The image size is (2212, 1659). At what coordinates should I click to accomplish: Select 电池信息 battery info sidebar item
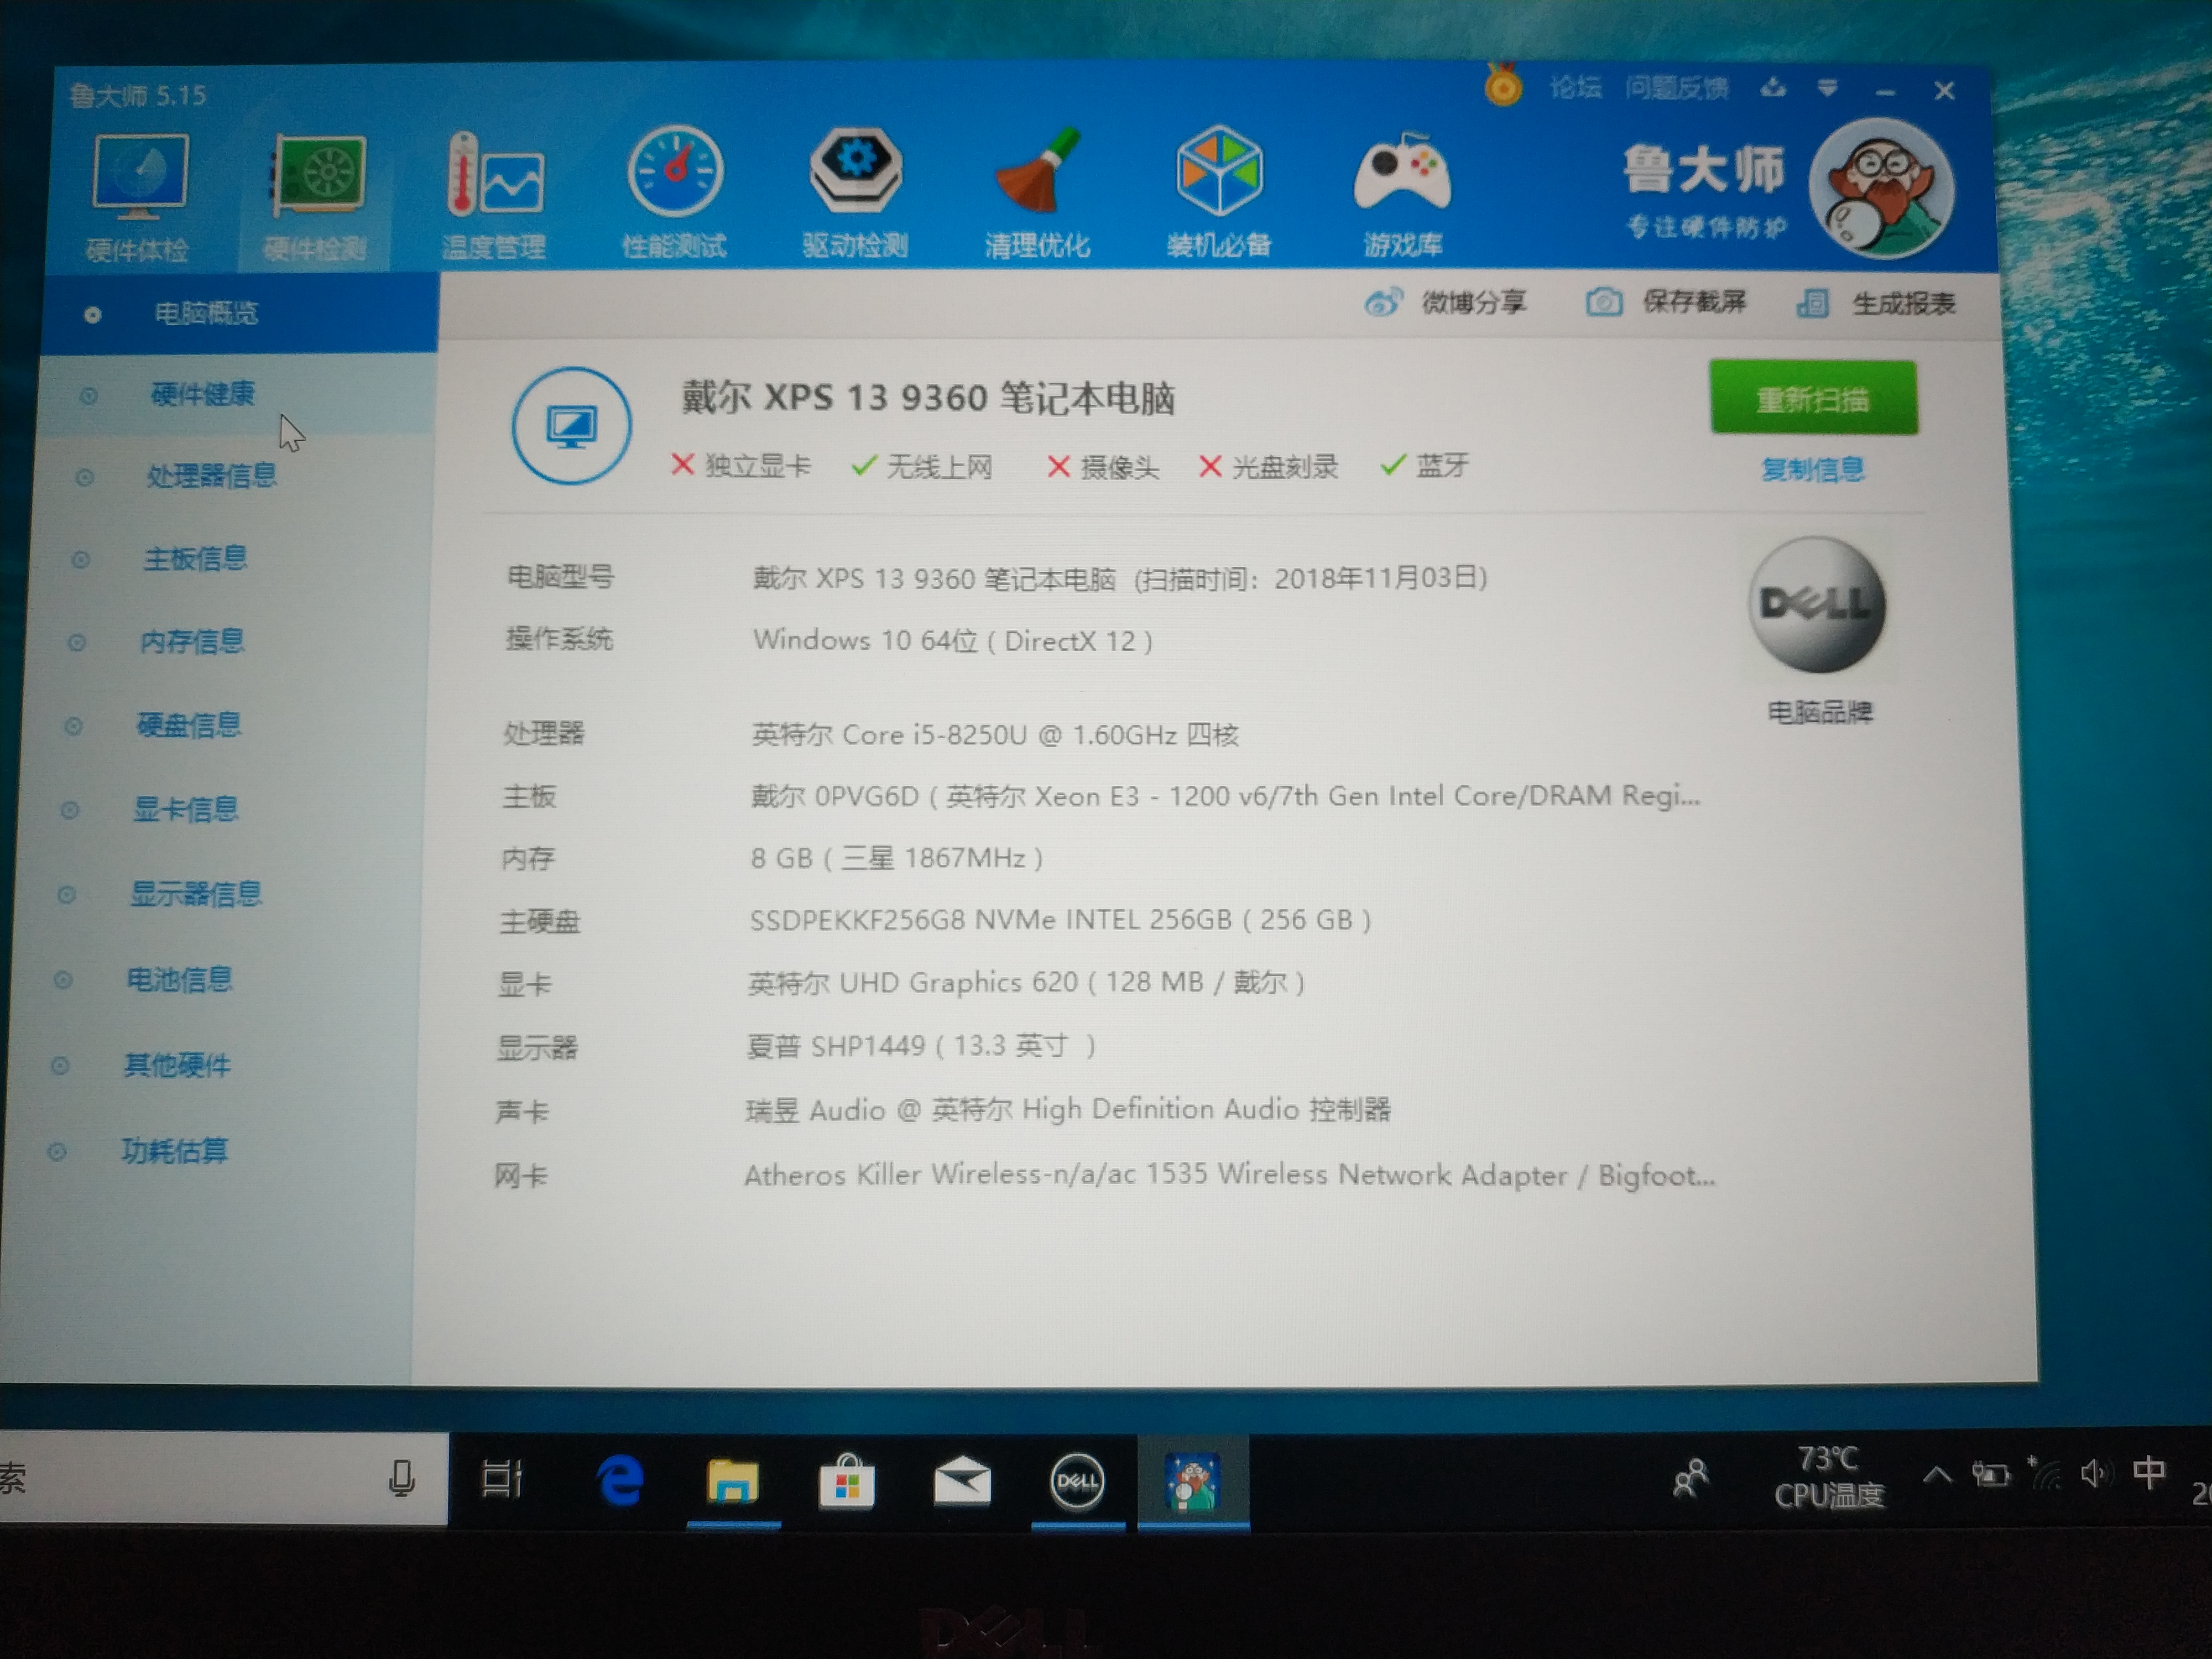tap(180, 979)
